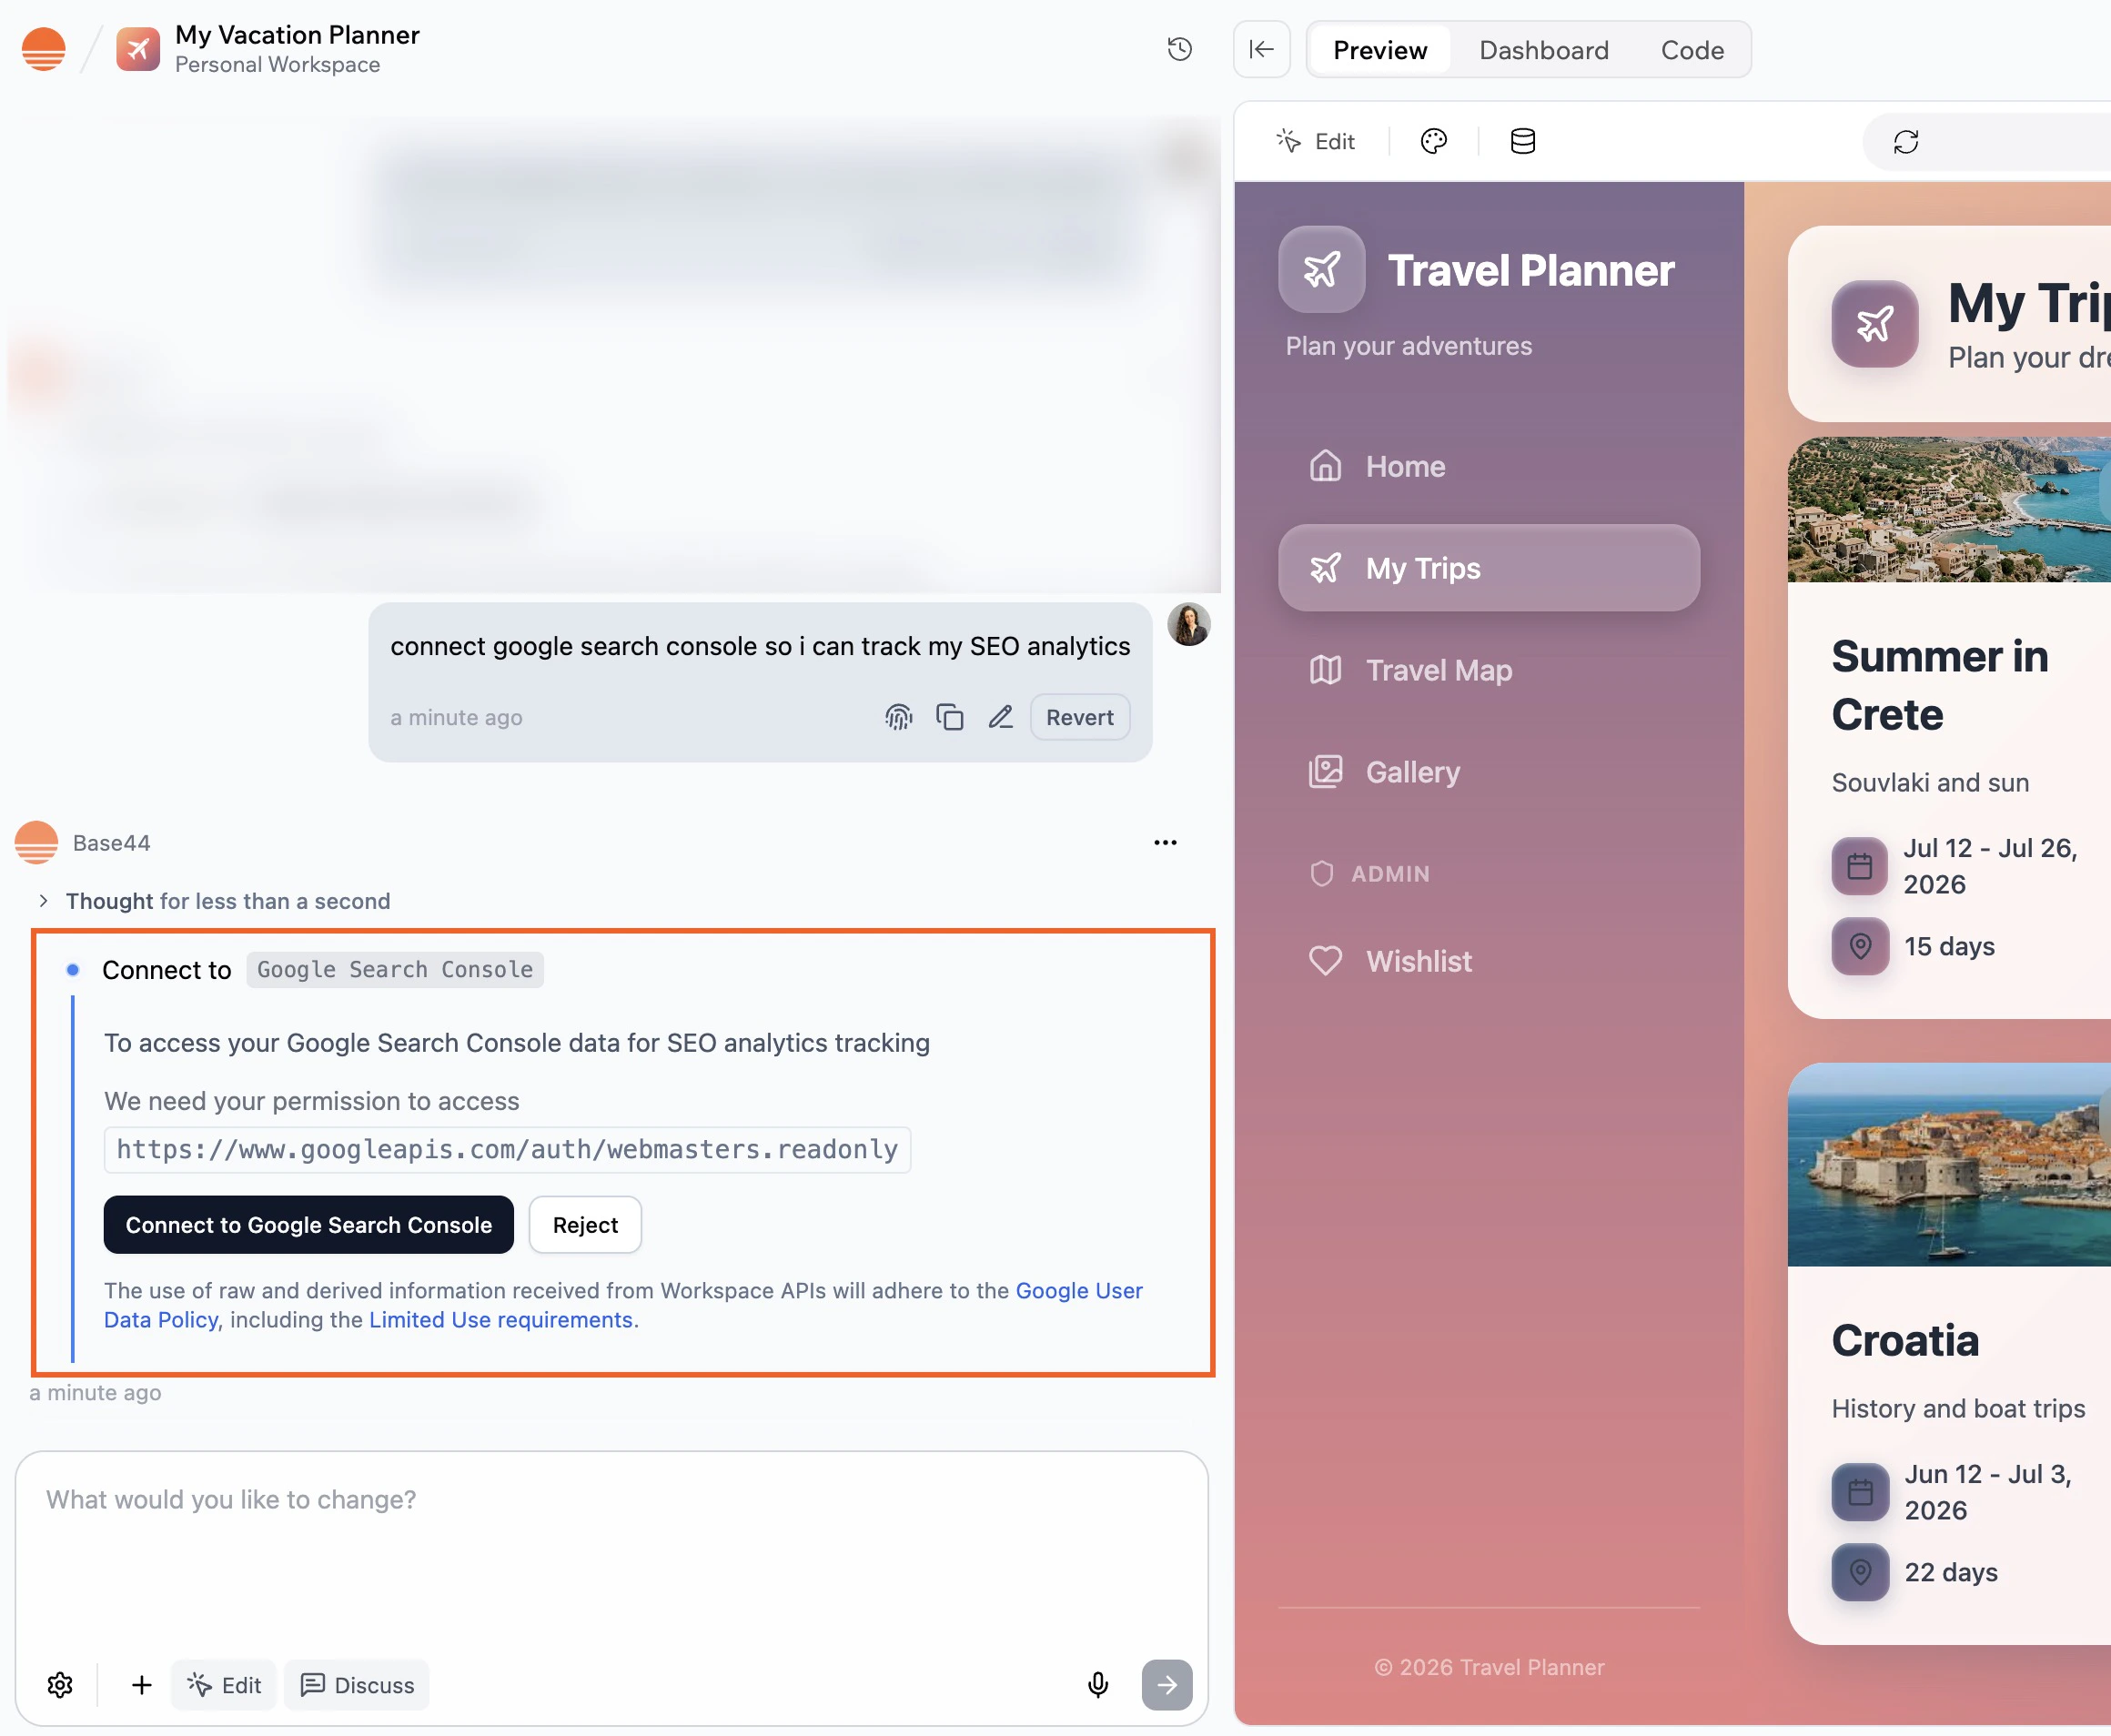2111x1736 pixels.
Task: Edit the user's message with the pencil icon
Action: (x=1000, y=717)
